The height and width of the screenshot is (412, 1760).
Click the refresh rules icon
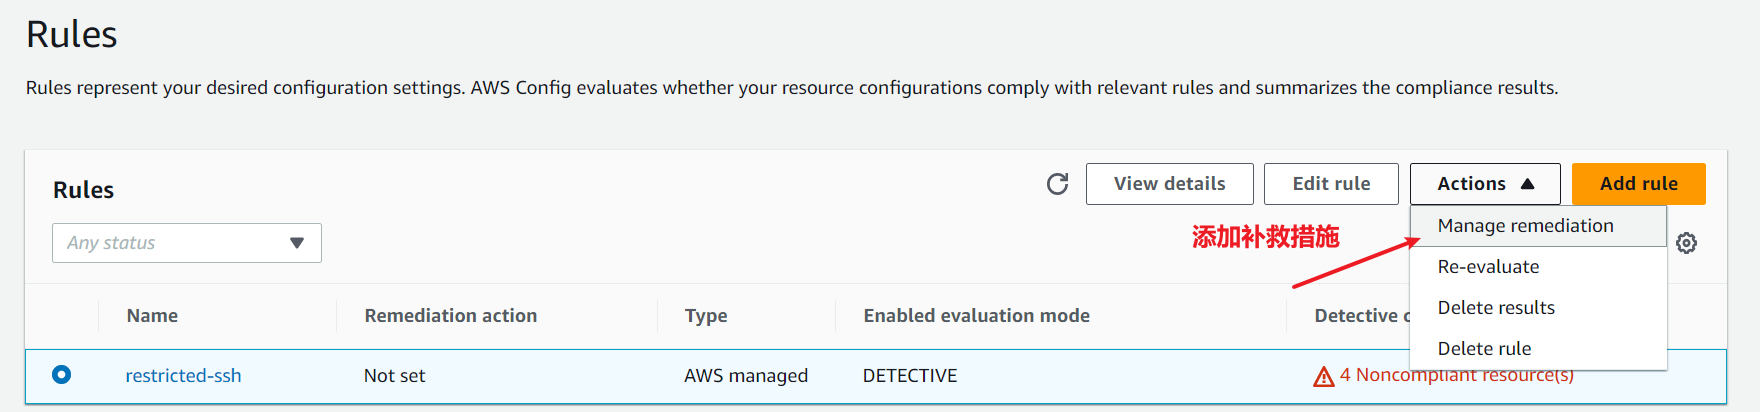click(x=1057, y=184)
